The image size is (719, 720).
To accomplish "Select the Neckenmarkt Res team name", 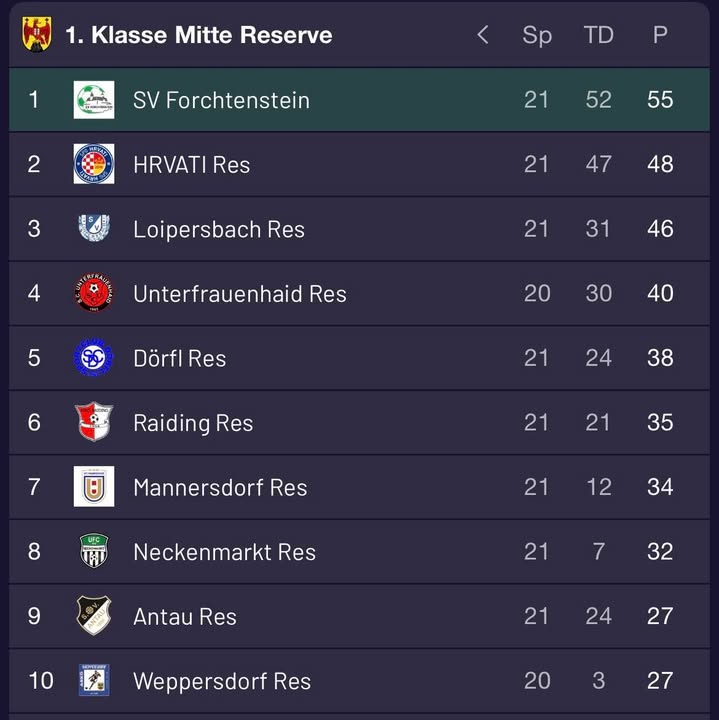I will 224,552.
